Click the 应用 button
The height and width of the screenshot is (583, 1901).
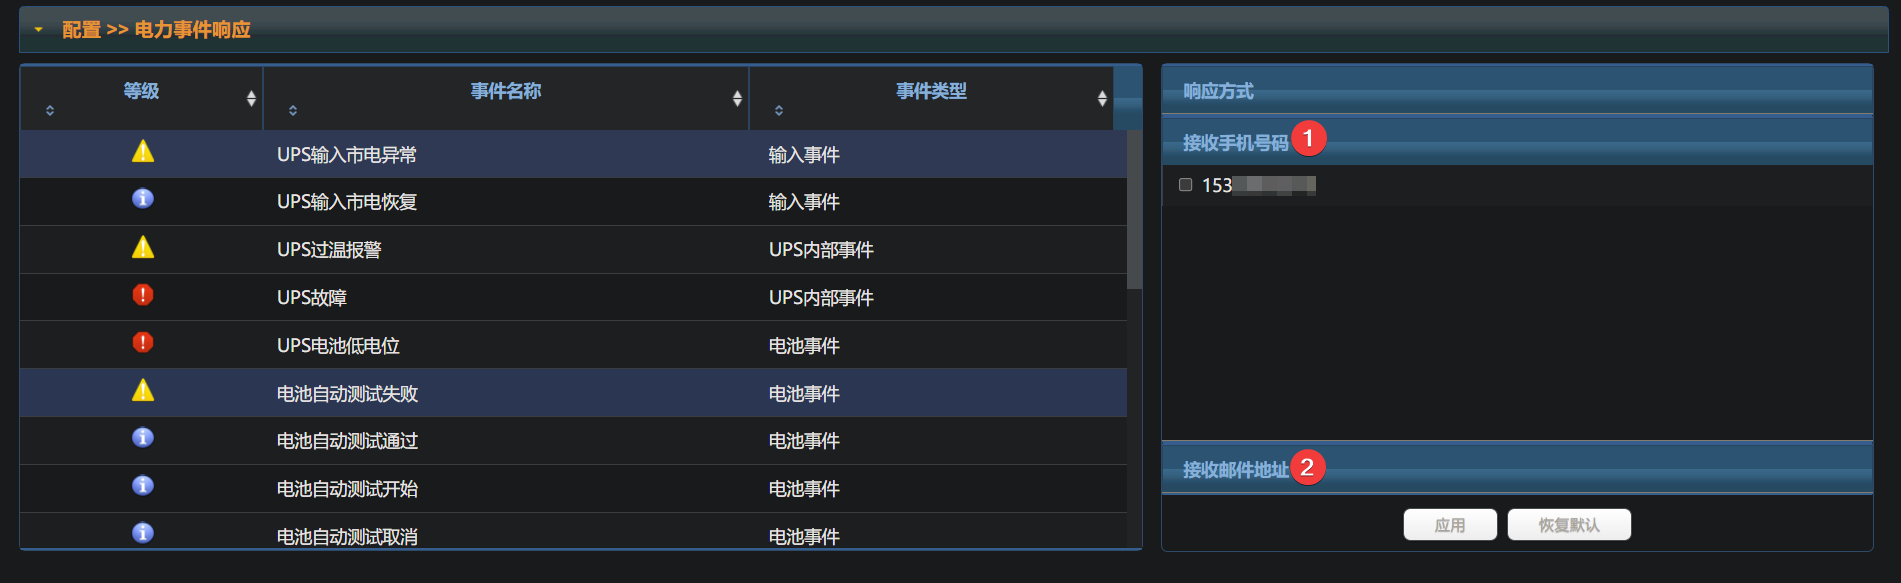[1449, 525]
